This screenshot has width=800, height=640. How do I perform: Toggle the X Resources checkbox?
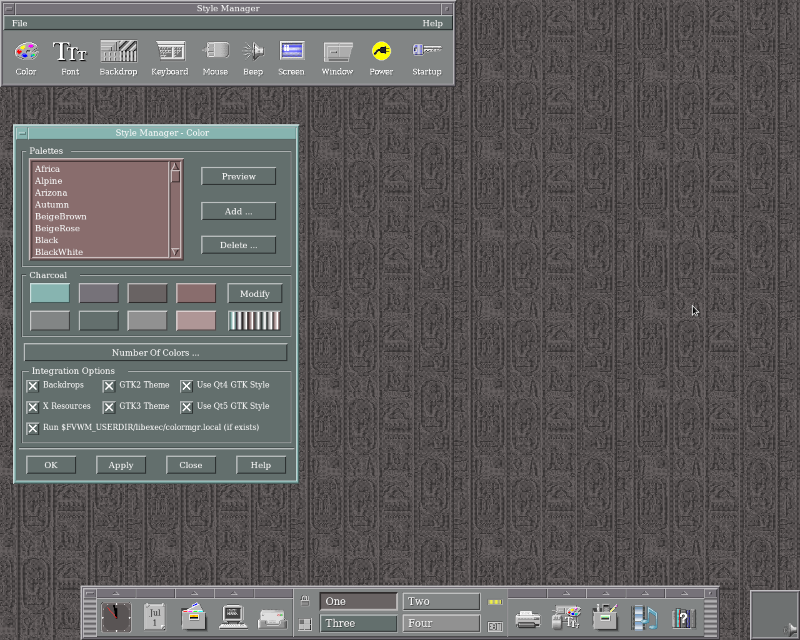click(33, 407)
